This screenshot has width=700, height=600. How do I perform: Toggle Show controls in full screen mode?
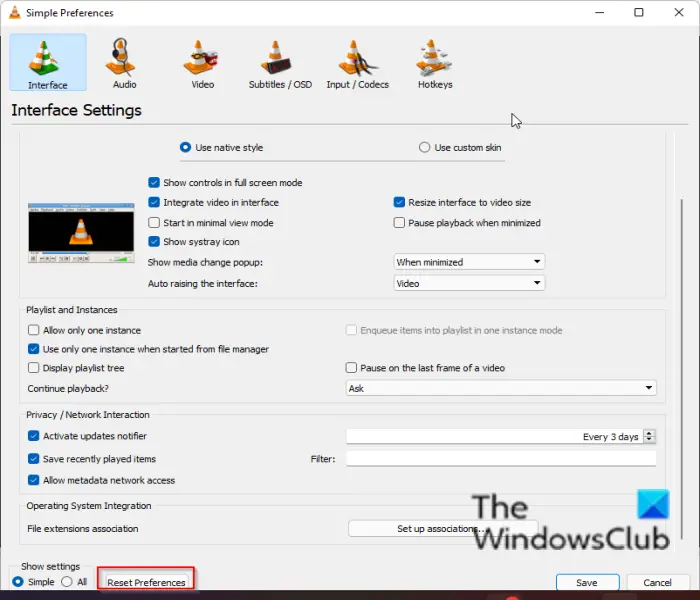[x=154, y=183]
